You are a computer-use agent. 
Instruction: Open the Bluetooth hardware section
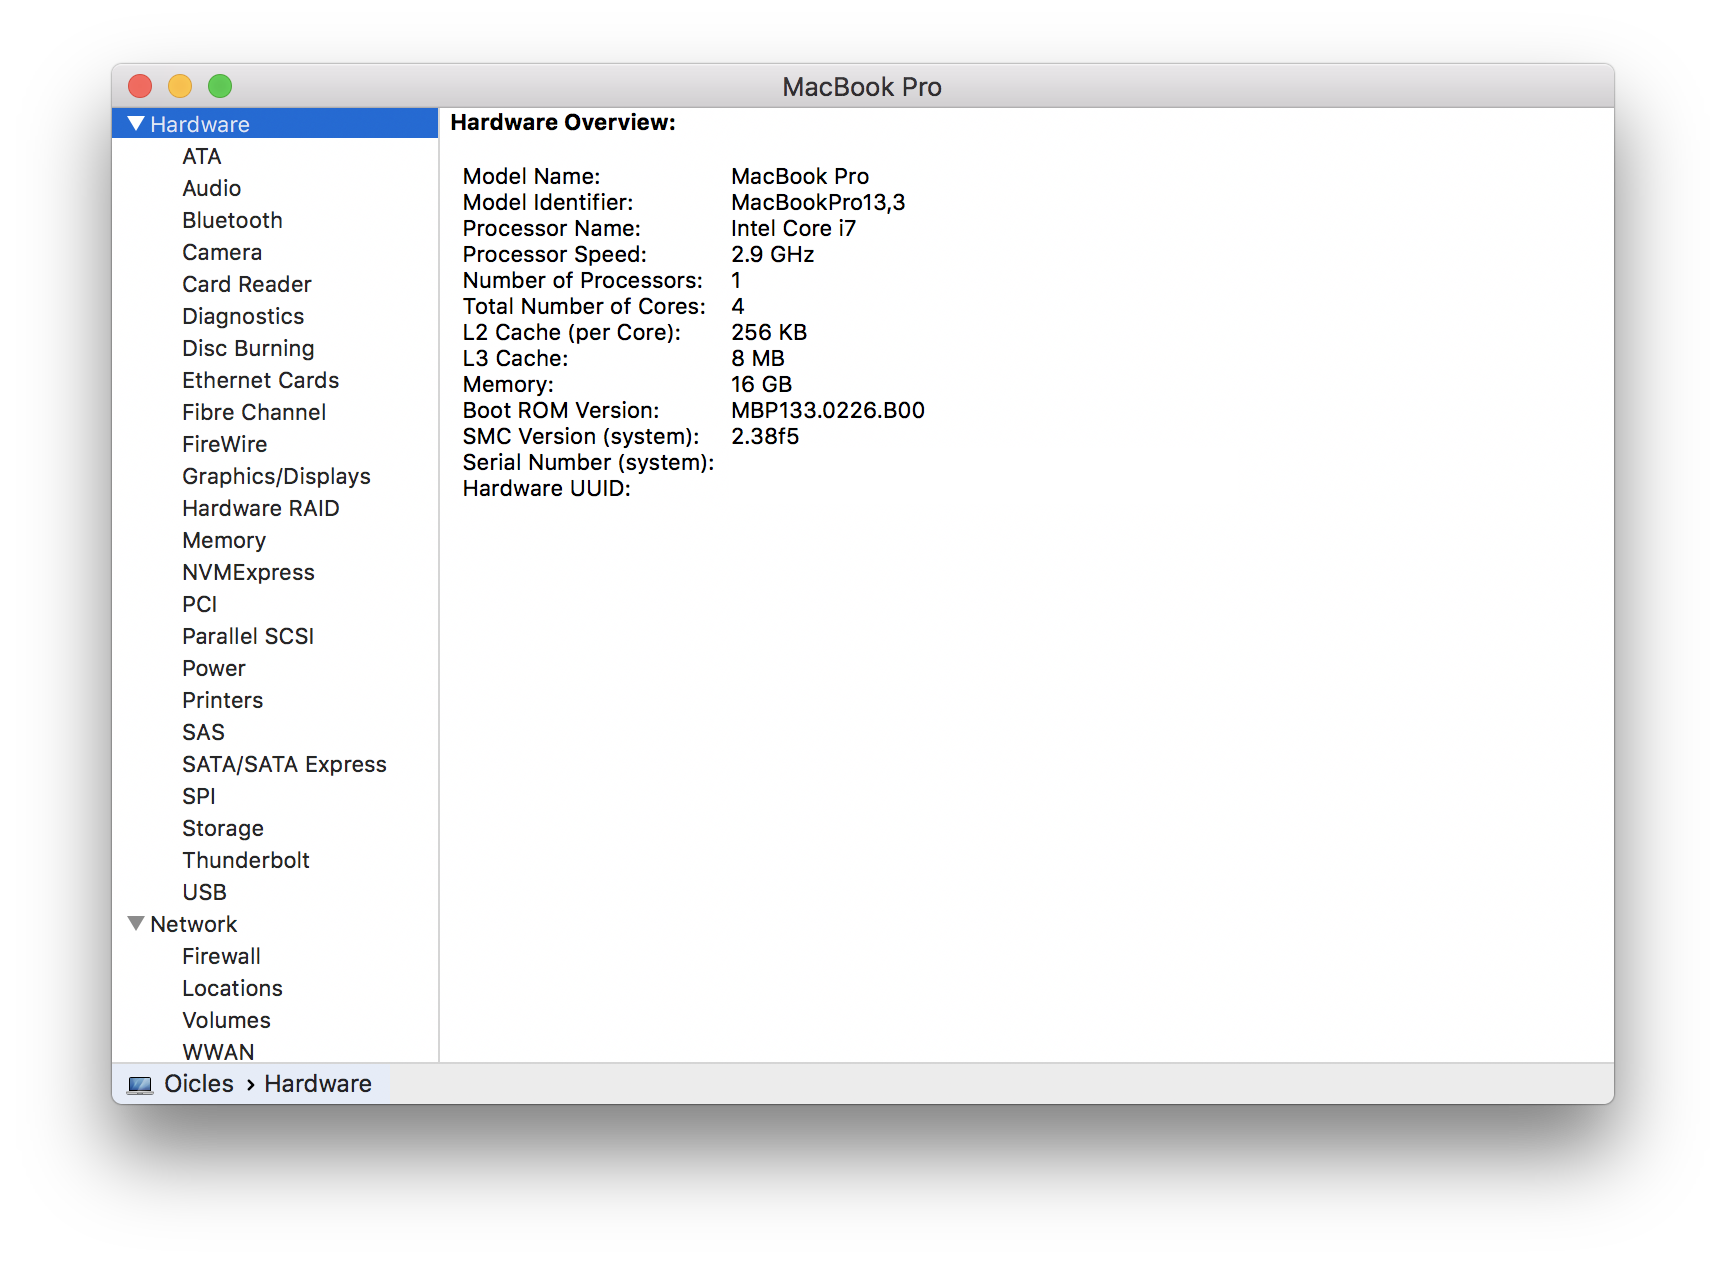[x=232, y=220]
